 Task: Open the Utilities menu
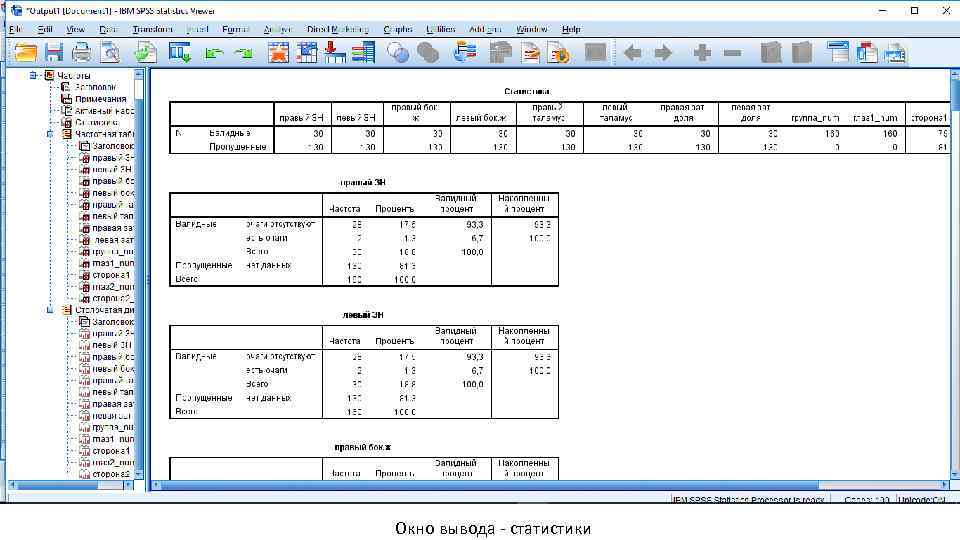click(440, 29)
